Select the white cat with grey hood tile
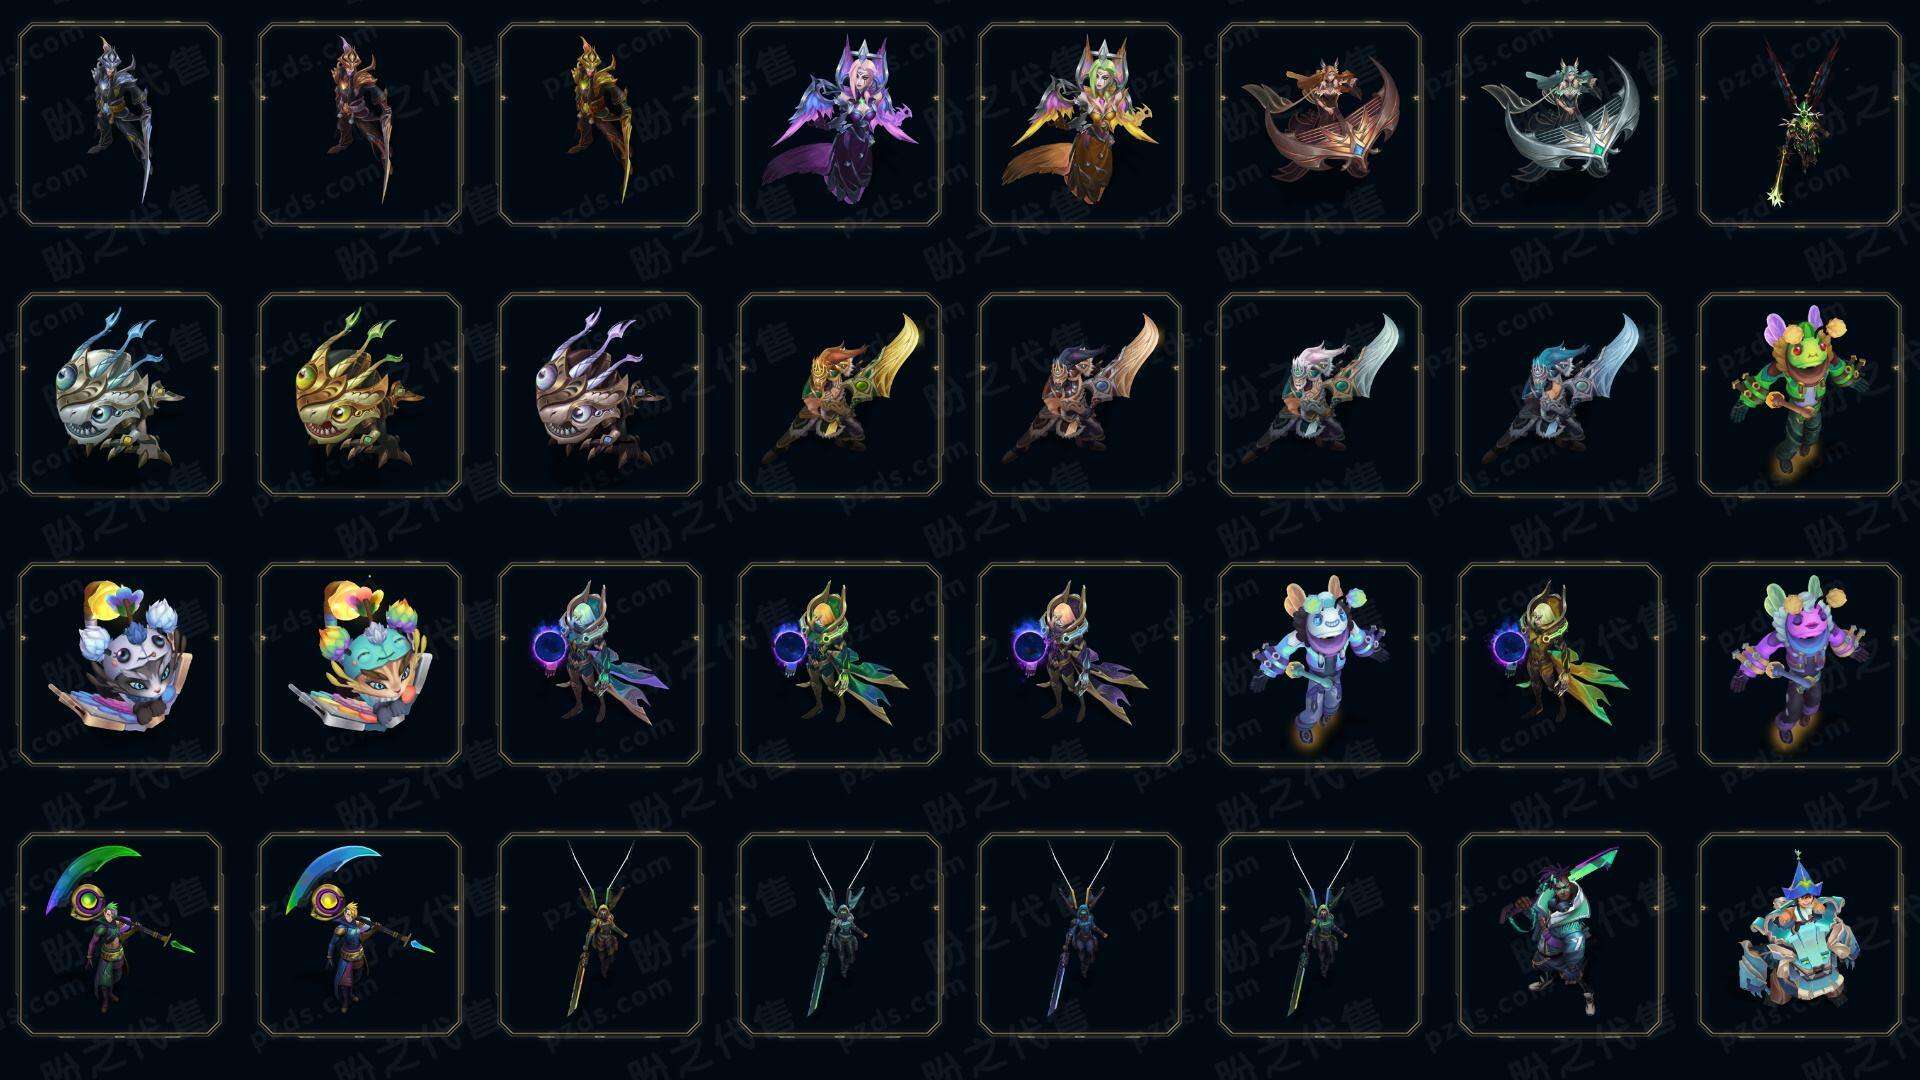The height and width of the screenshot is (1080, 1920). (120, 665)
